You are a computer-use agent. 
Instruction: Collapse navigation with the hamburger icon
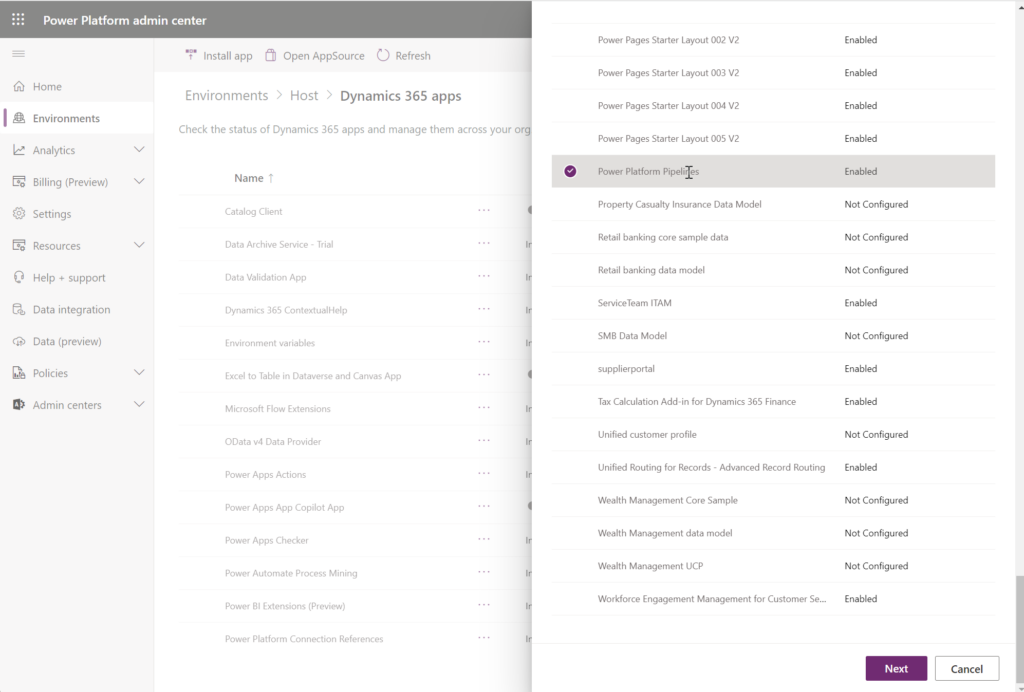(x=18, y=54)
